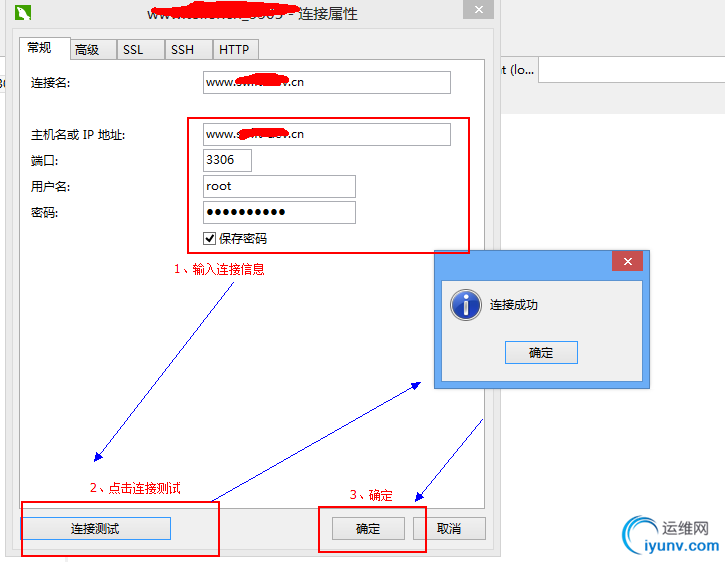Open the HTTP tab
The image size is (725, 562).
(x=235, y=49)
